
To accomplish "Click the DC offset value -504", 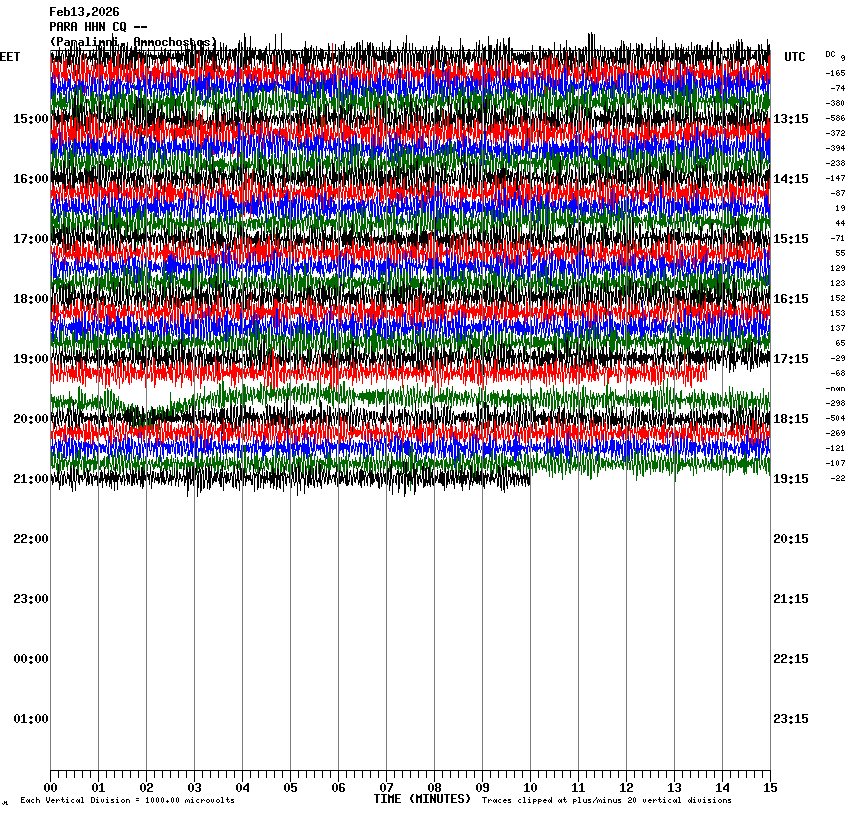I will pyautogui.click(x=835, y=418).
